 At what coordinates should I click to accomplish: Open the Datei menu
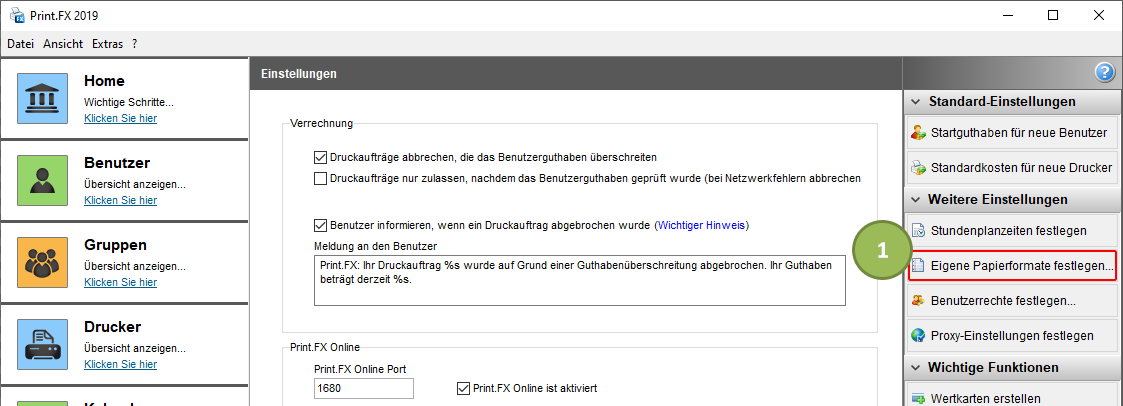click(x=21, y=44)
